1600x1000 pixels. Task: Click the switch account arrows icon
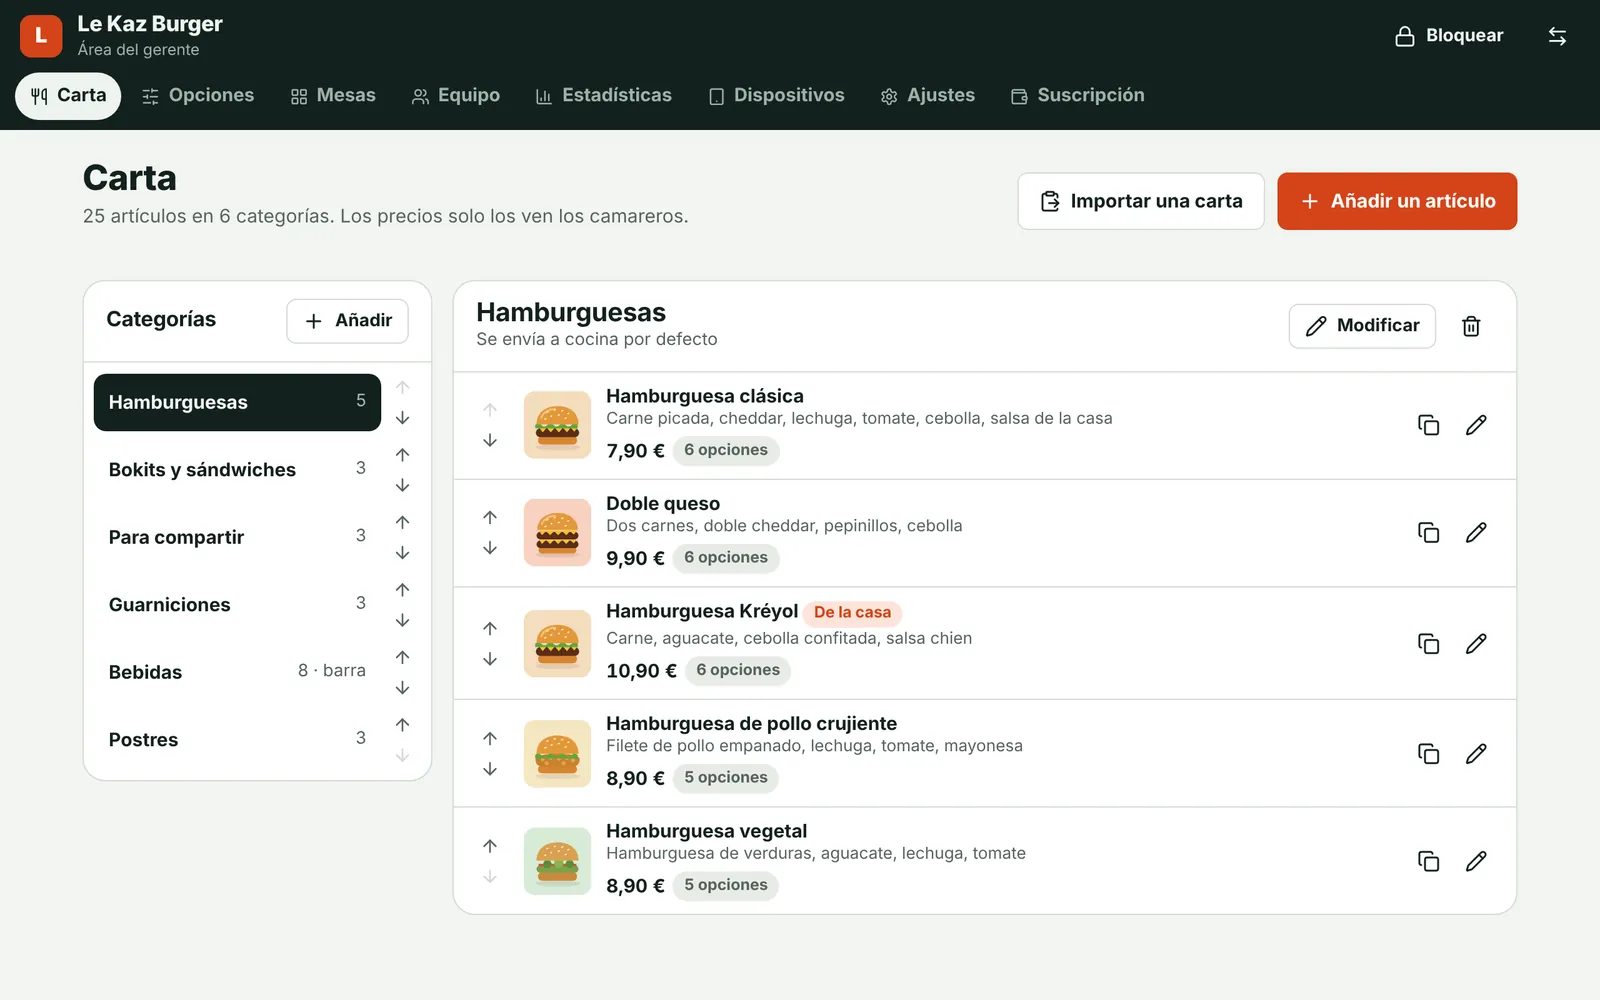(1557, 36)
